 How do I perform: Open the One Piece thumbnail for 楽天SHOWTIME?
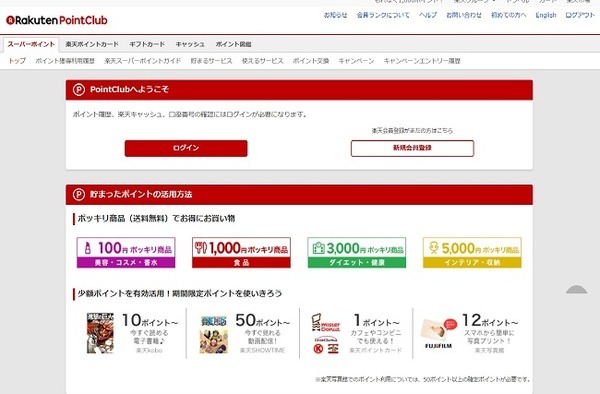tap(214, 334)
